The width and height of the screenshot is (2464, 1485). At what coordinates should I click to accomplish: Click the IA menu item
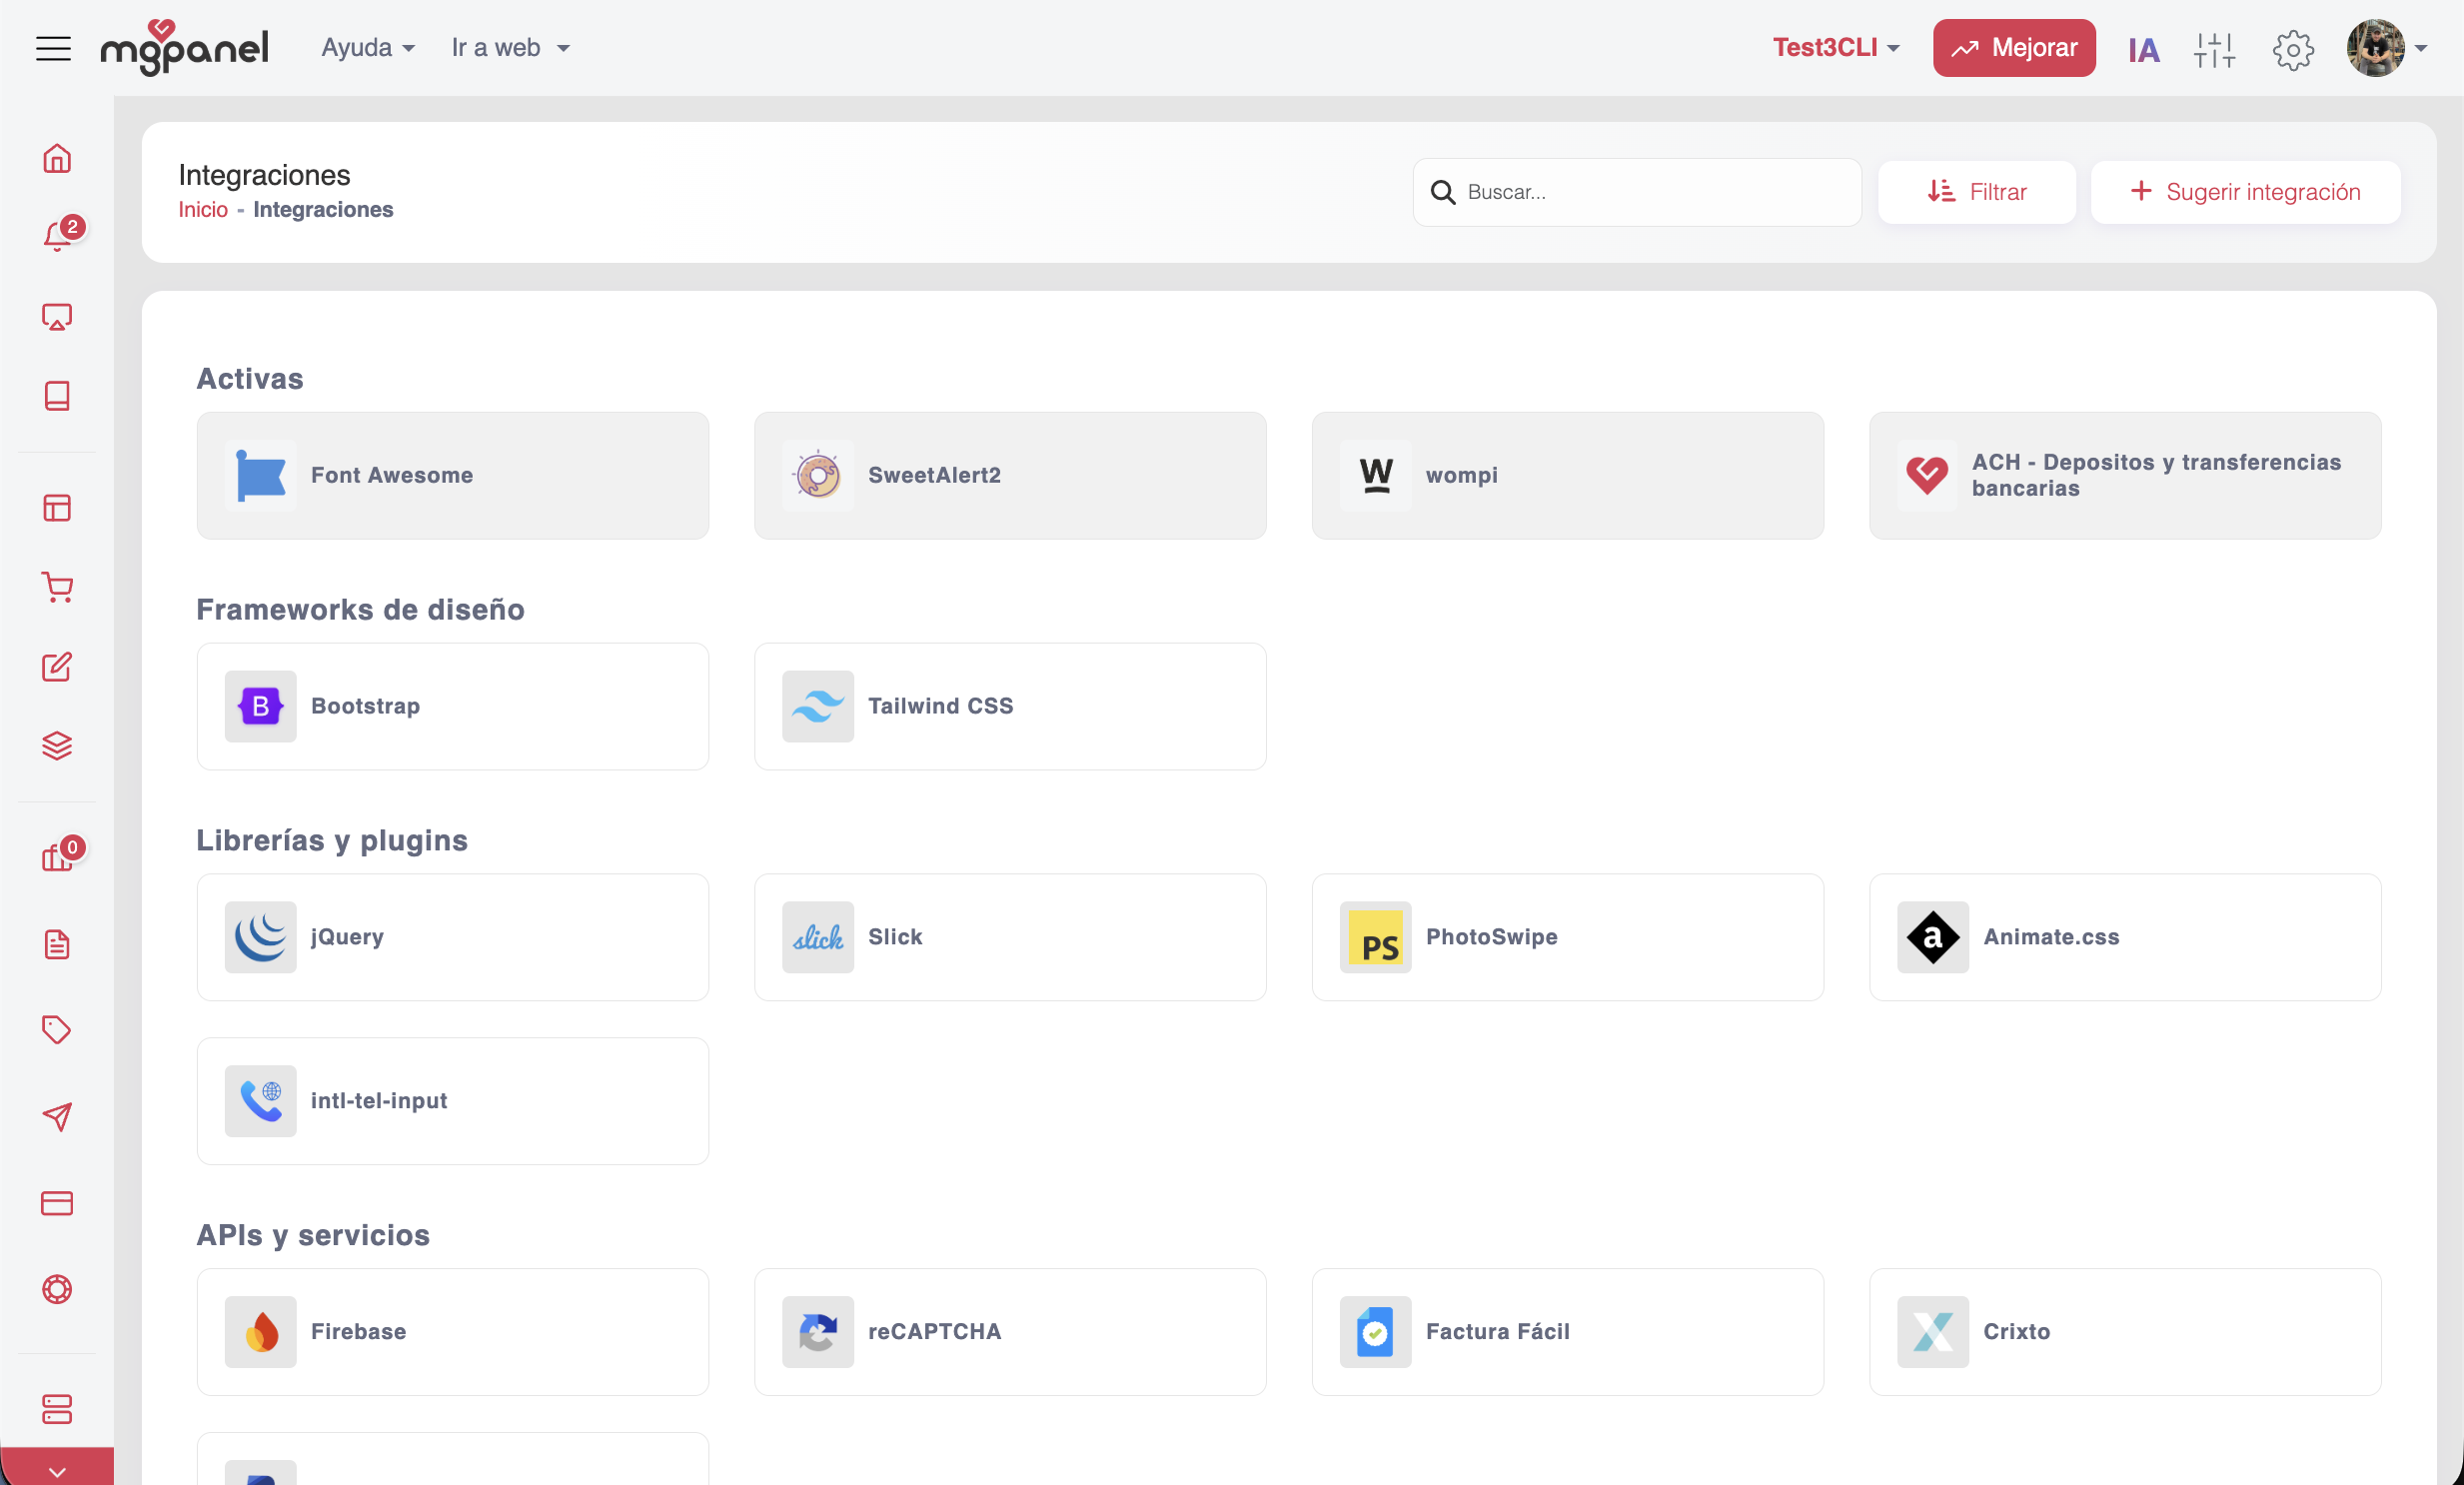pos(2143,49)
